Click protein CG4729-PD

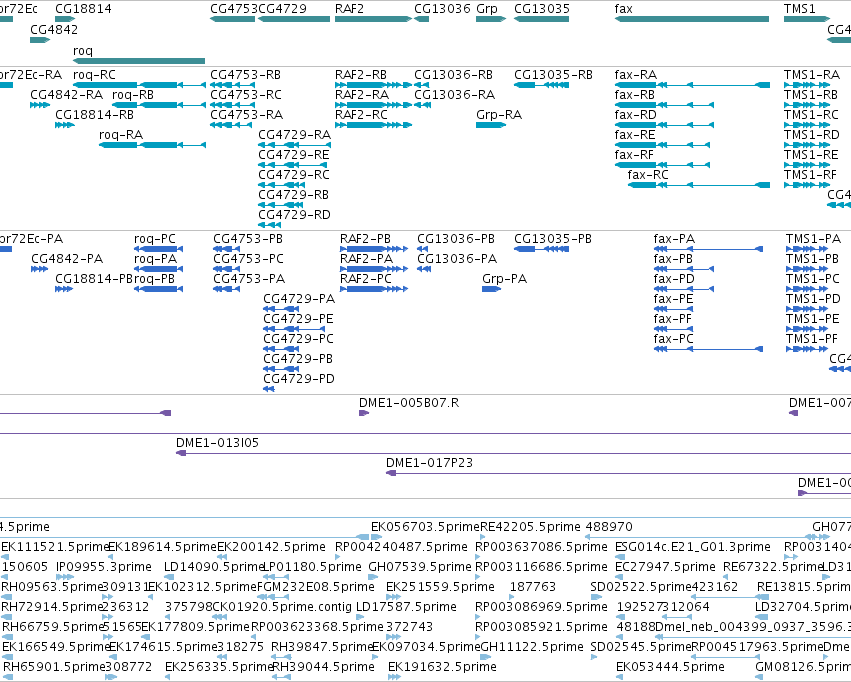pyautogui.click(x=269, y=389)
